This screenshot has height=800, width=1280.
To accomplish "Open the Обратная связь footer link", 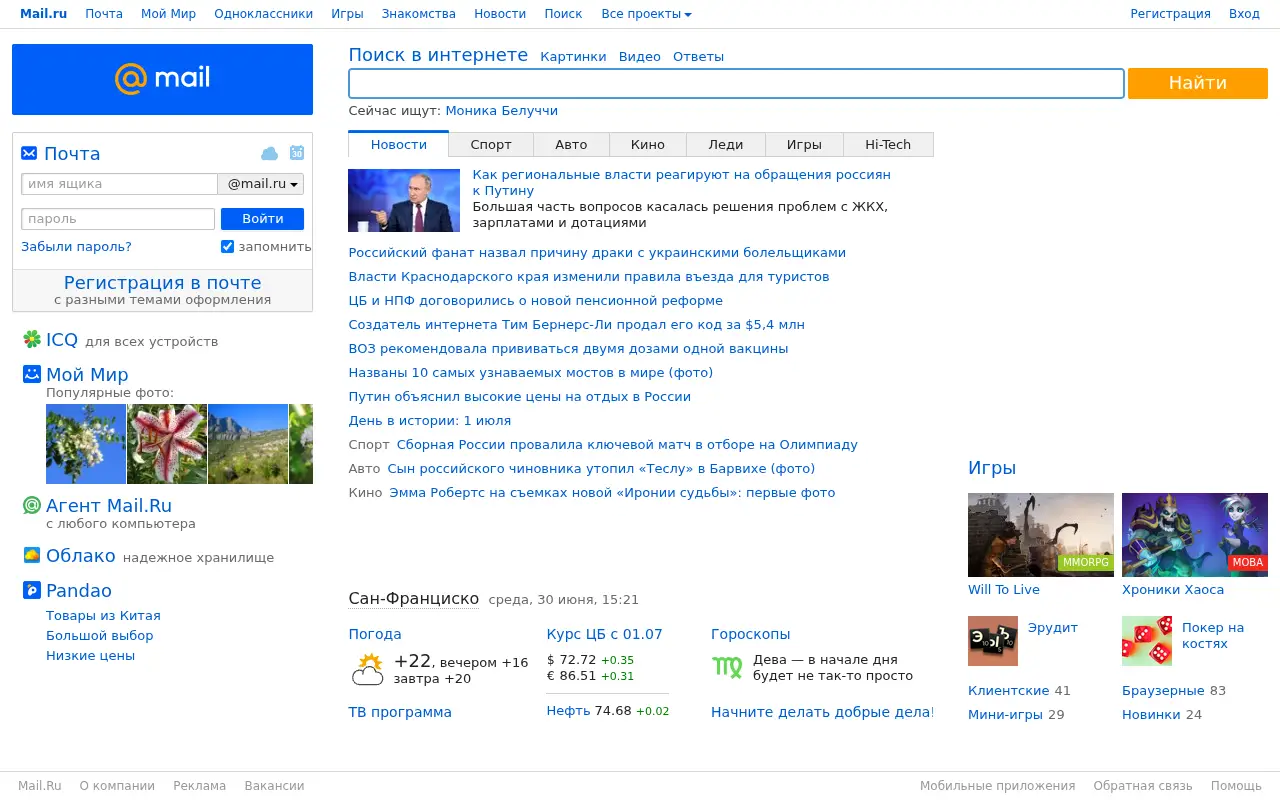I will [1143, 786].
